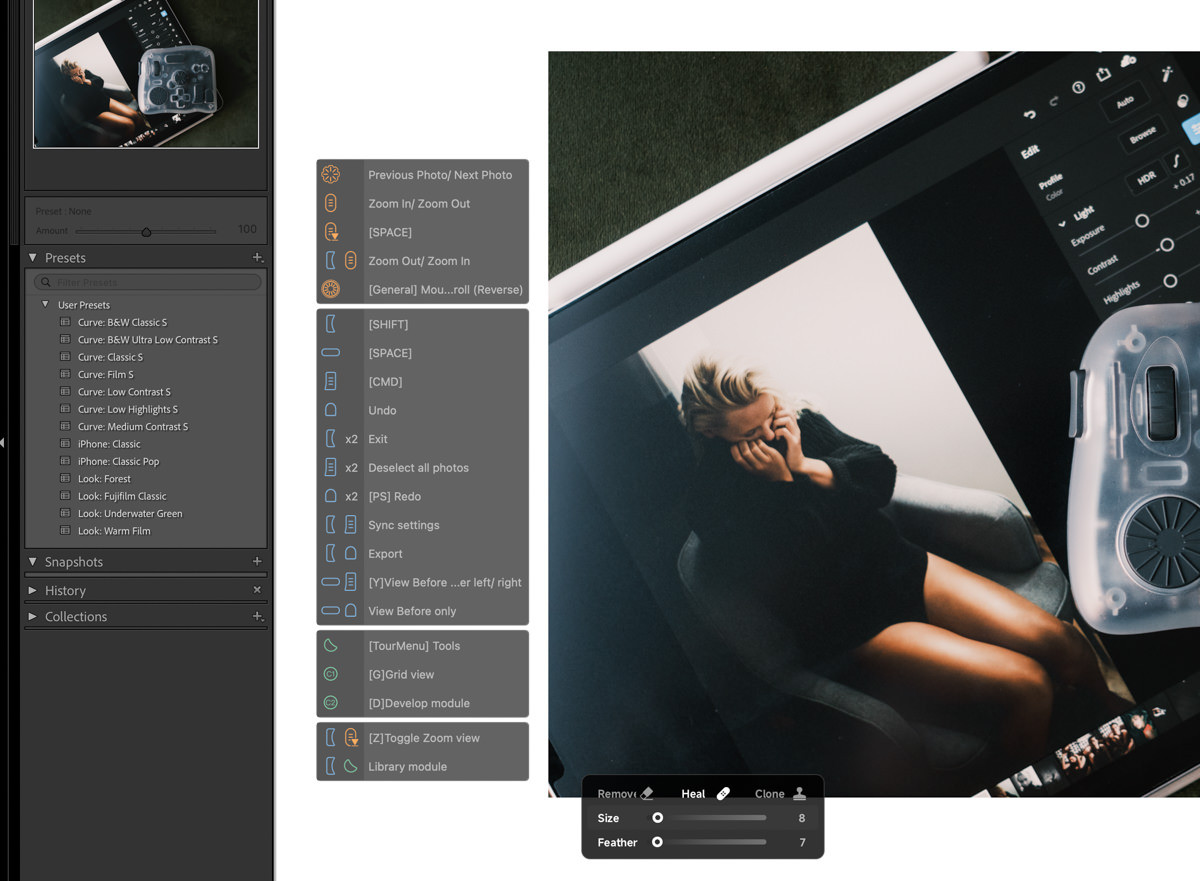Click the Remove eraser icon
Screen dimensions: 1200x881
click(x=648, y=791)
